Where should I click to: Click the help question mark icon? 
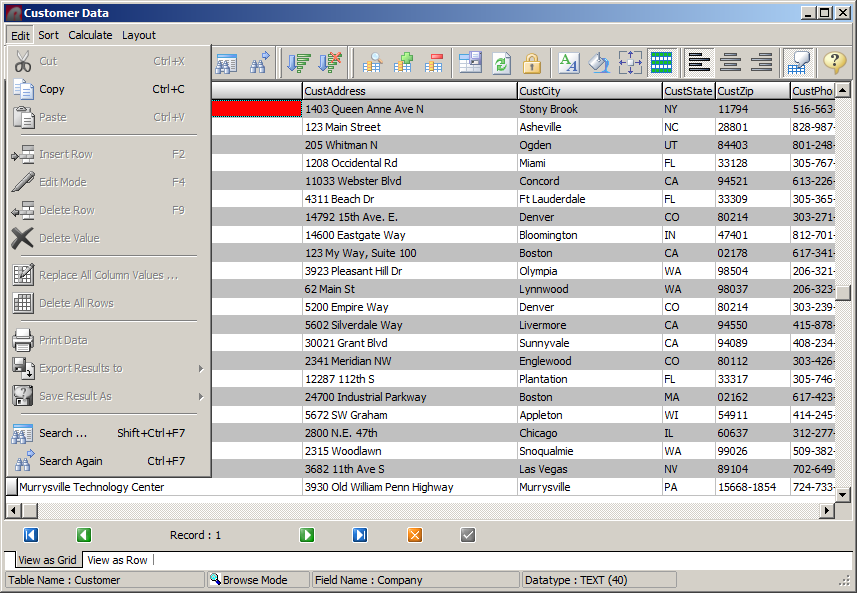[x=834, y=63]
